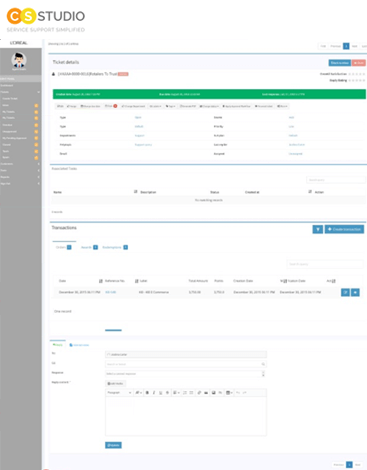Open the More dropdown in ticket toolbar
This screenshot has height=470, width=367.
point(282,106)
